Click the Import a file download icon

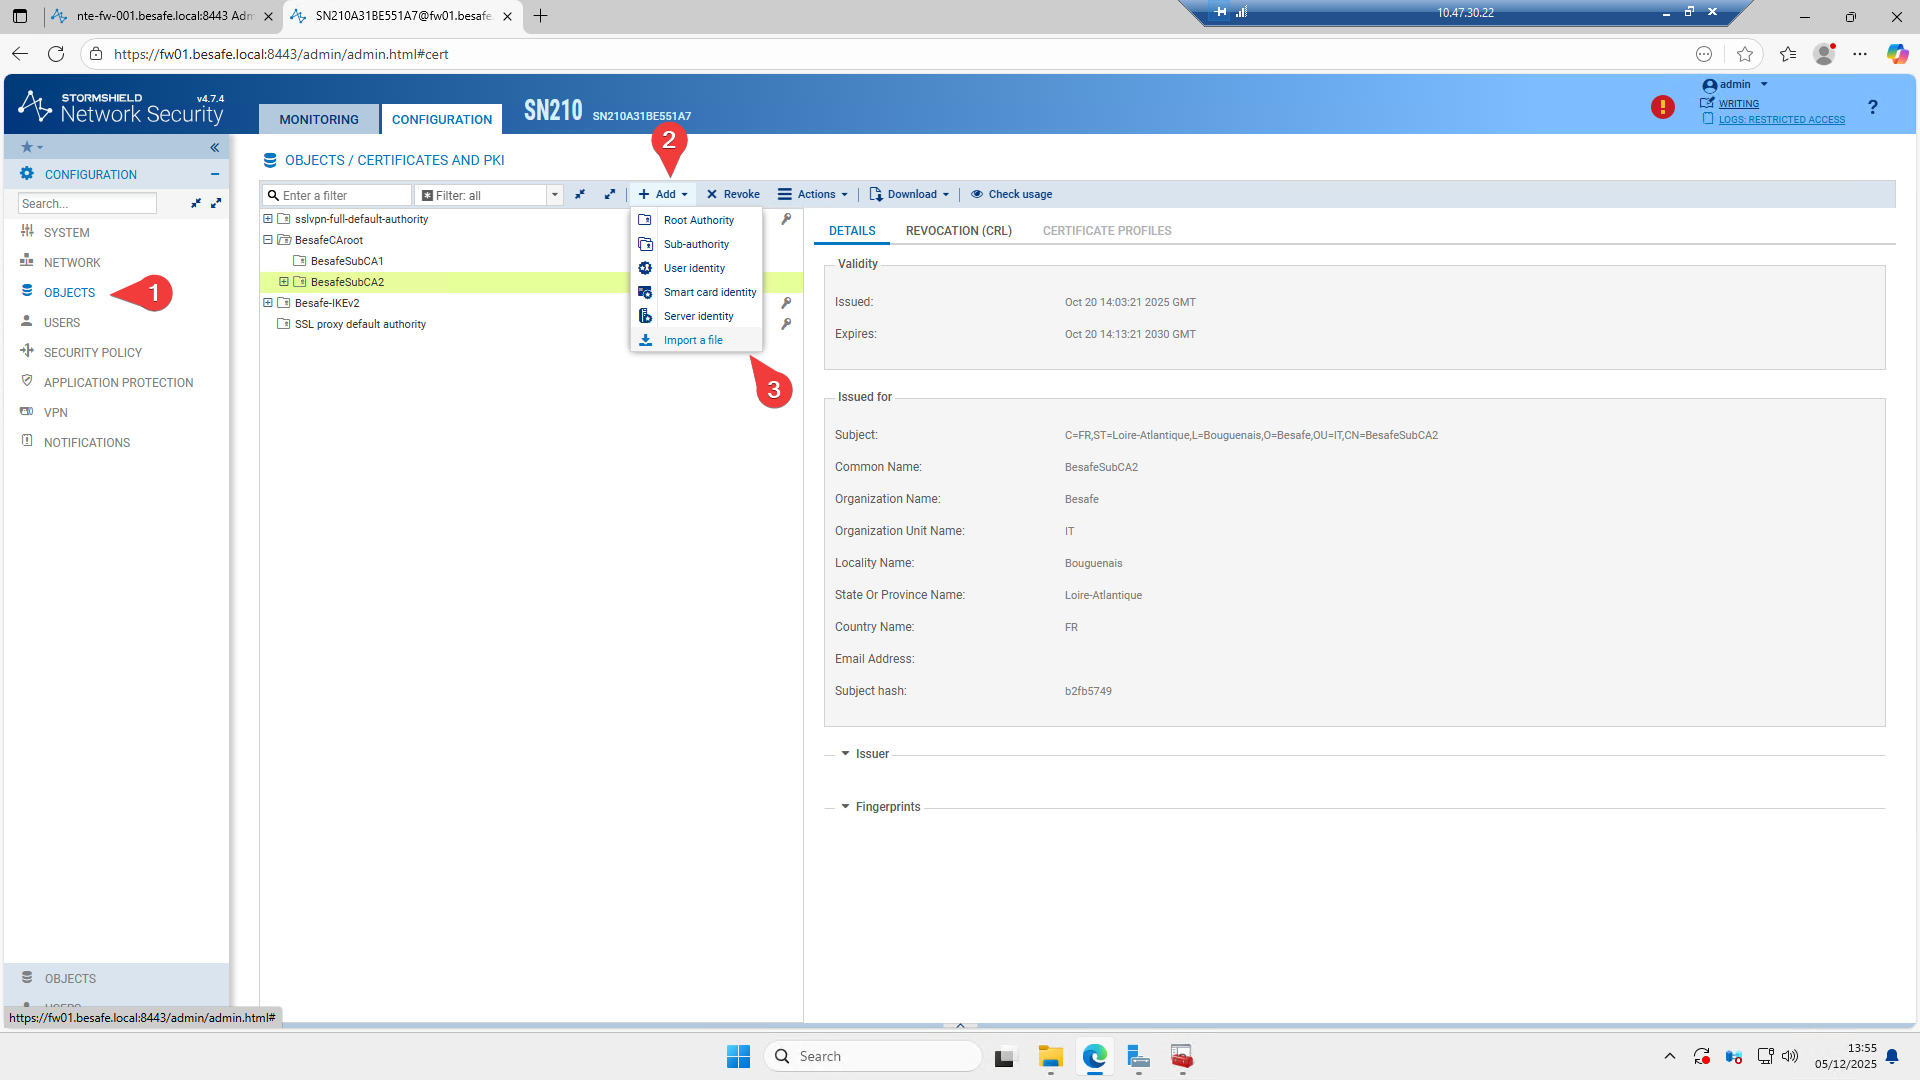point(645,340)
